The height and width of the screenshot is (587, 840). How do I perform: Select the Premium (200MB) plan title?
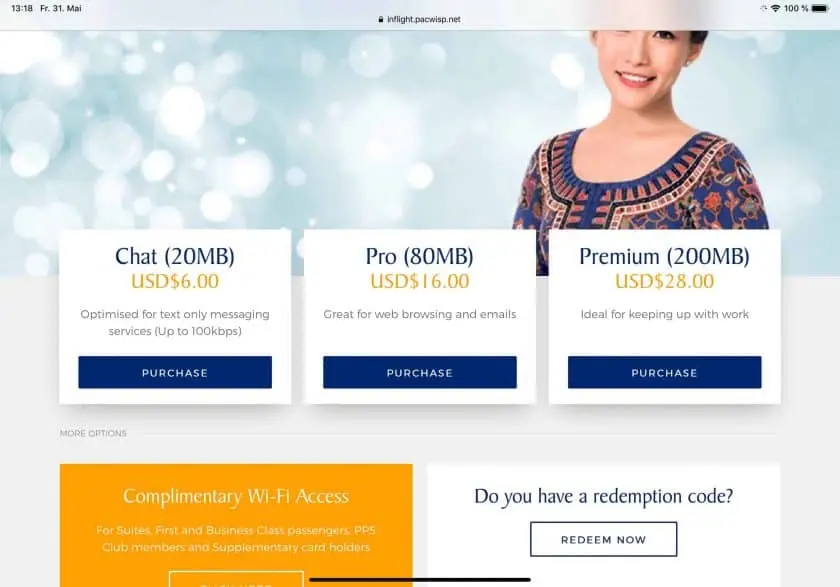click(664, 257)
